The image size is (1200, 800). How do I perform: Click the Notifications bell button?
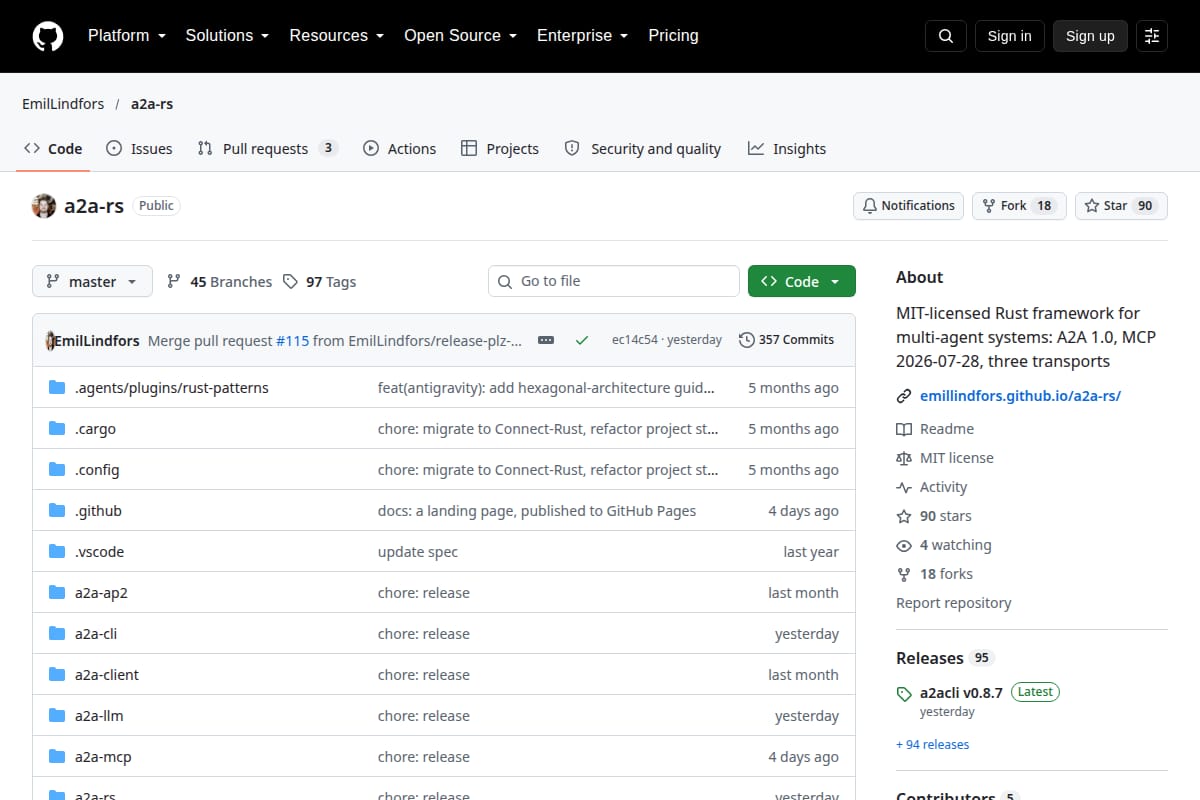(908, 206)
